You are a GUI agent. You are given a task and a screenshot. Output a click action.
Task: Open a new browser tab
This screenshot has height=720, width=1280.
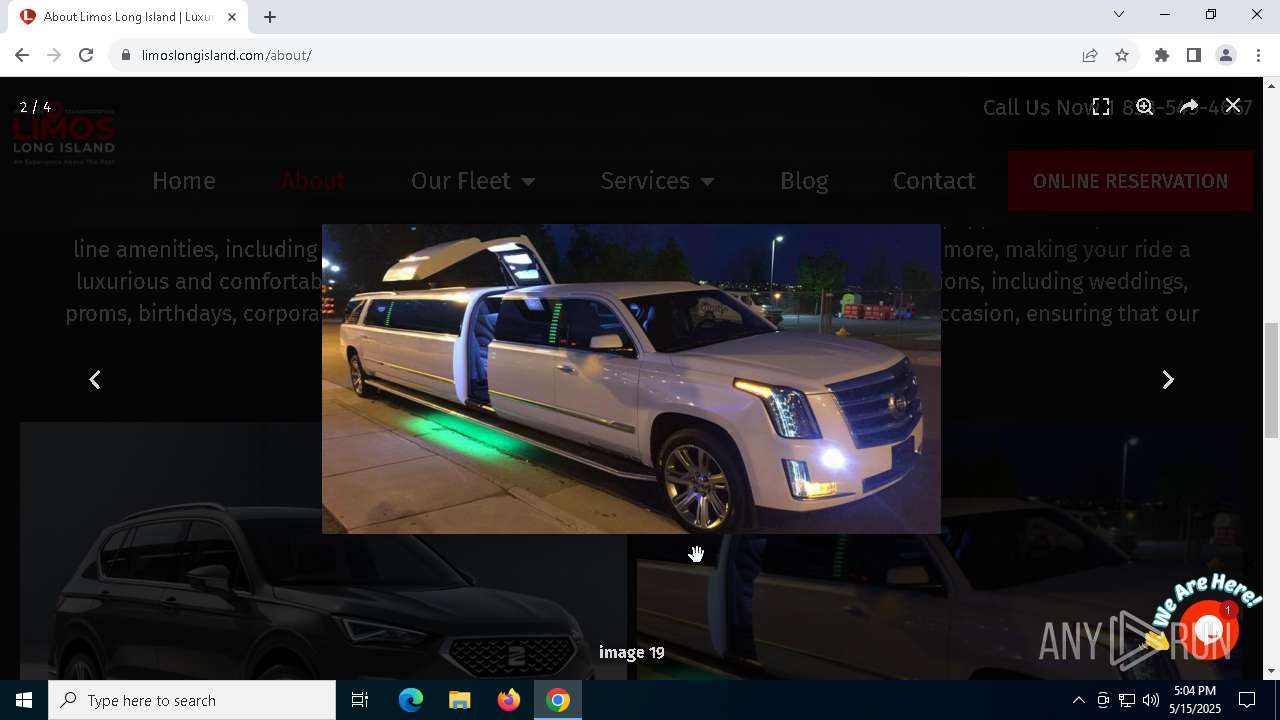coord(270,17)
